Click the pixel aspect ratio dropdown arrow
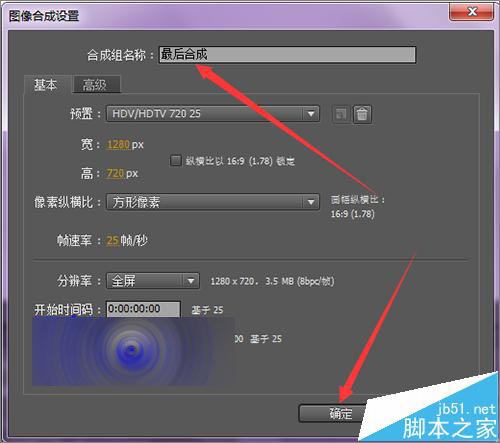This screenshot has height=443, width=500. [x=311, y=202]
